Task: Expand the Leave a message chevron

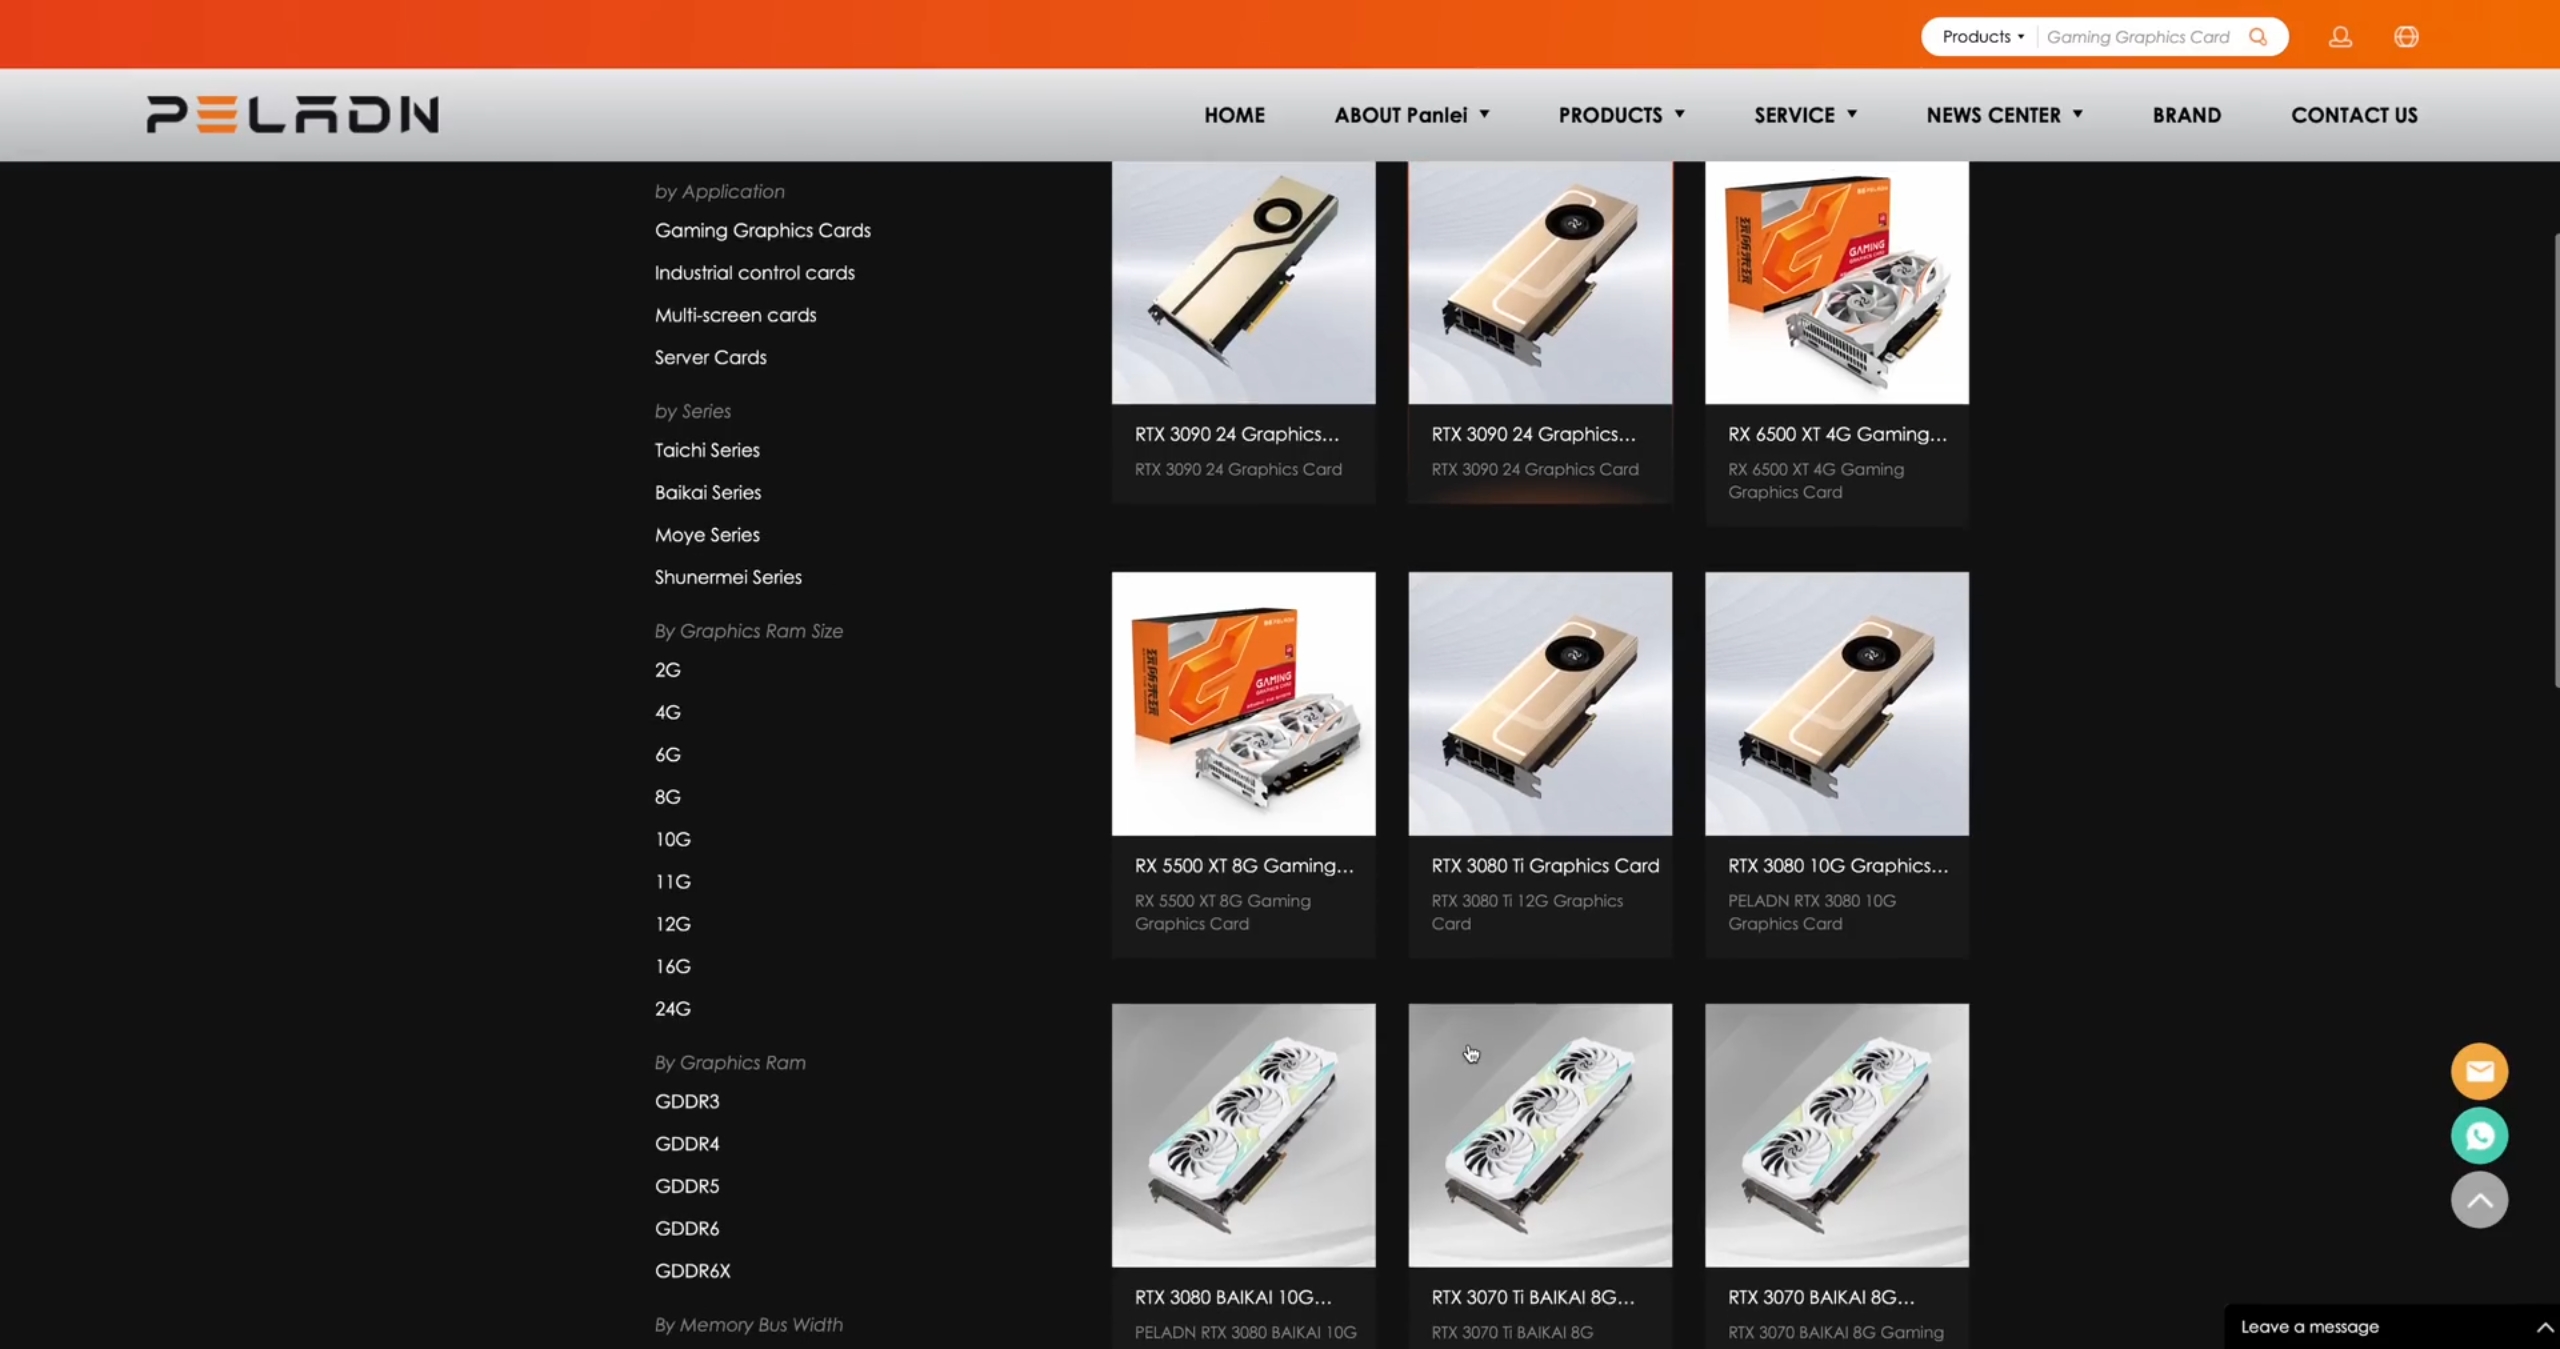Action: pyautogui.click(x=2544, y=1327)
